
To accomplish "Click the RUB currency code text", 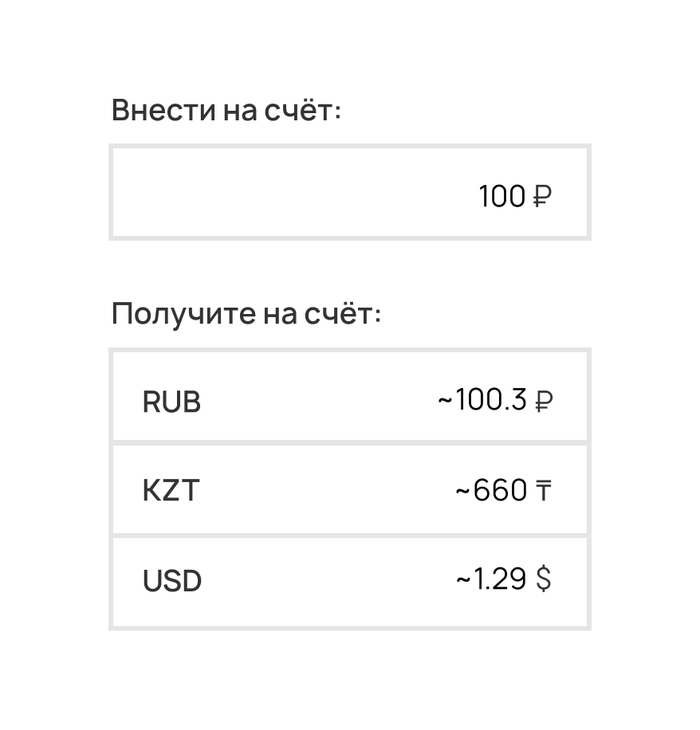I will click(171, 402).
